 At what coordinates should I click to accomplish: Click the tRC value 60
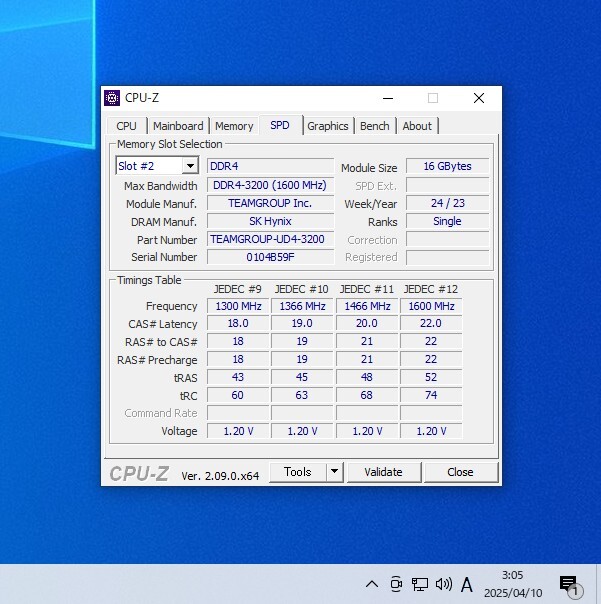tap(238, 395)
